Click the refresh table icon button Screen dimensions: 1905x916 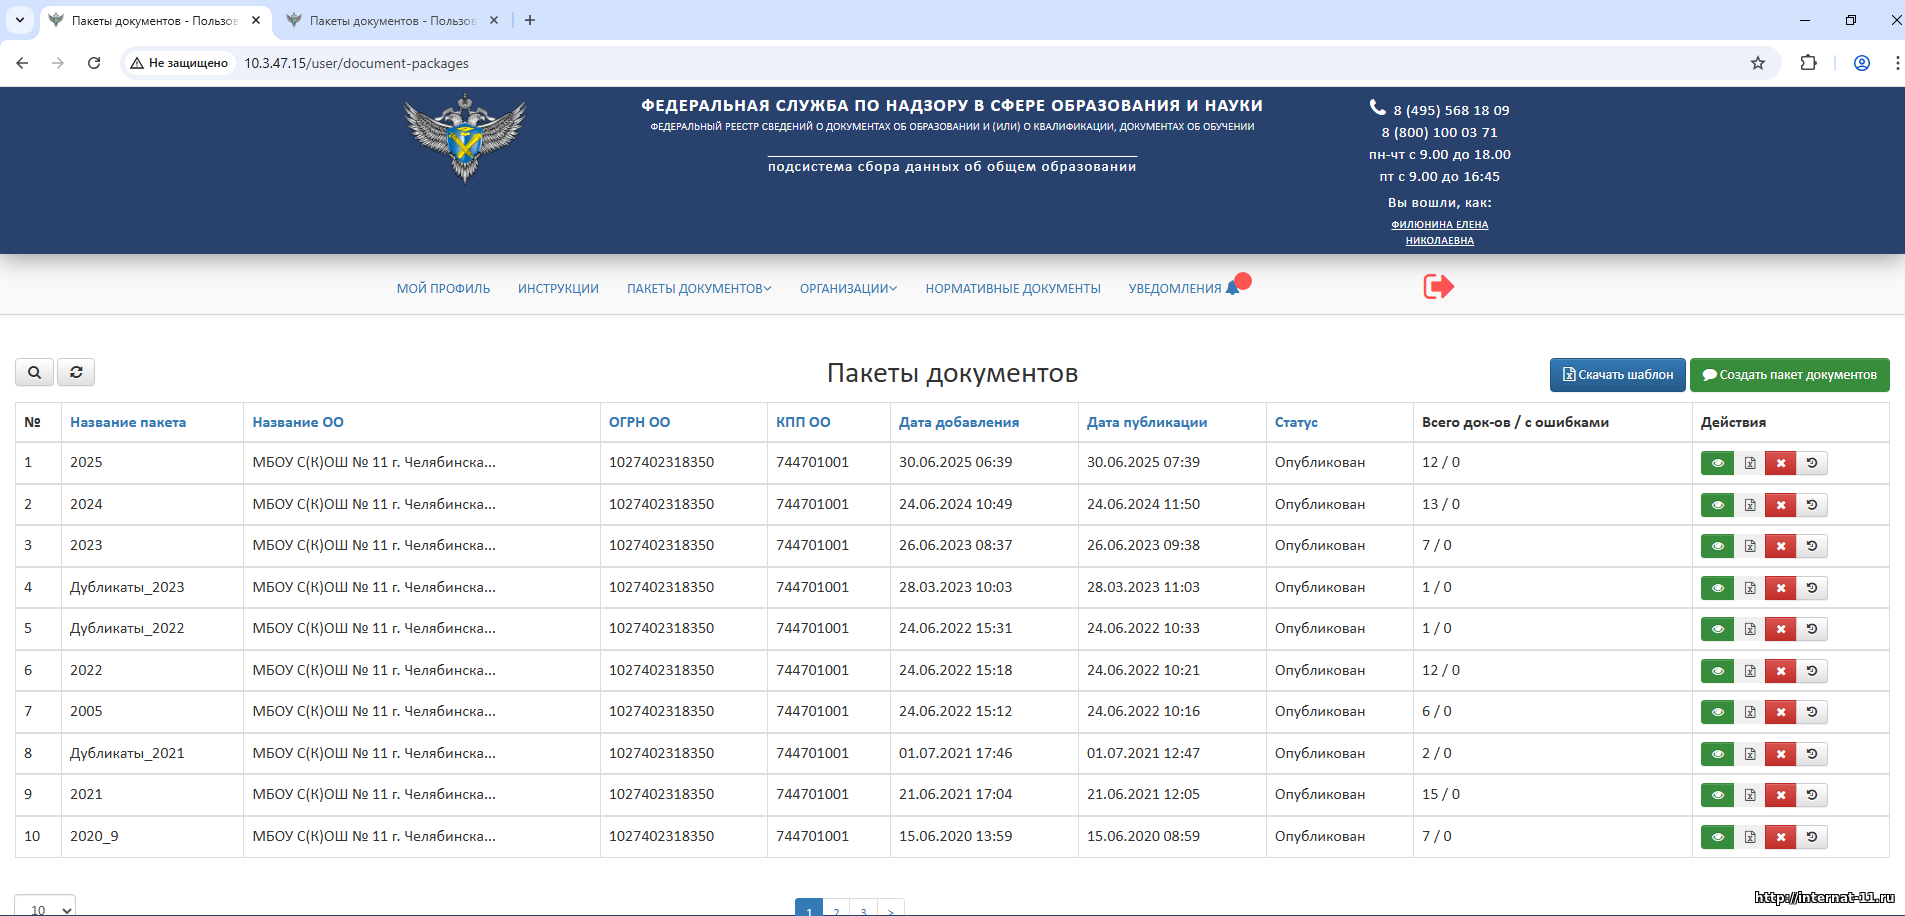click(76, 372)
